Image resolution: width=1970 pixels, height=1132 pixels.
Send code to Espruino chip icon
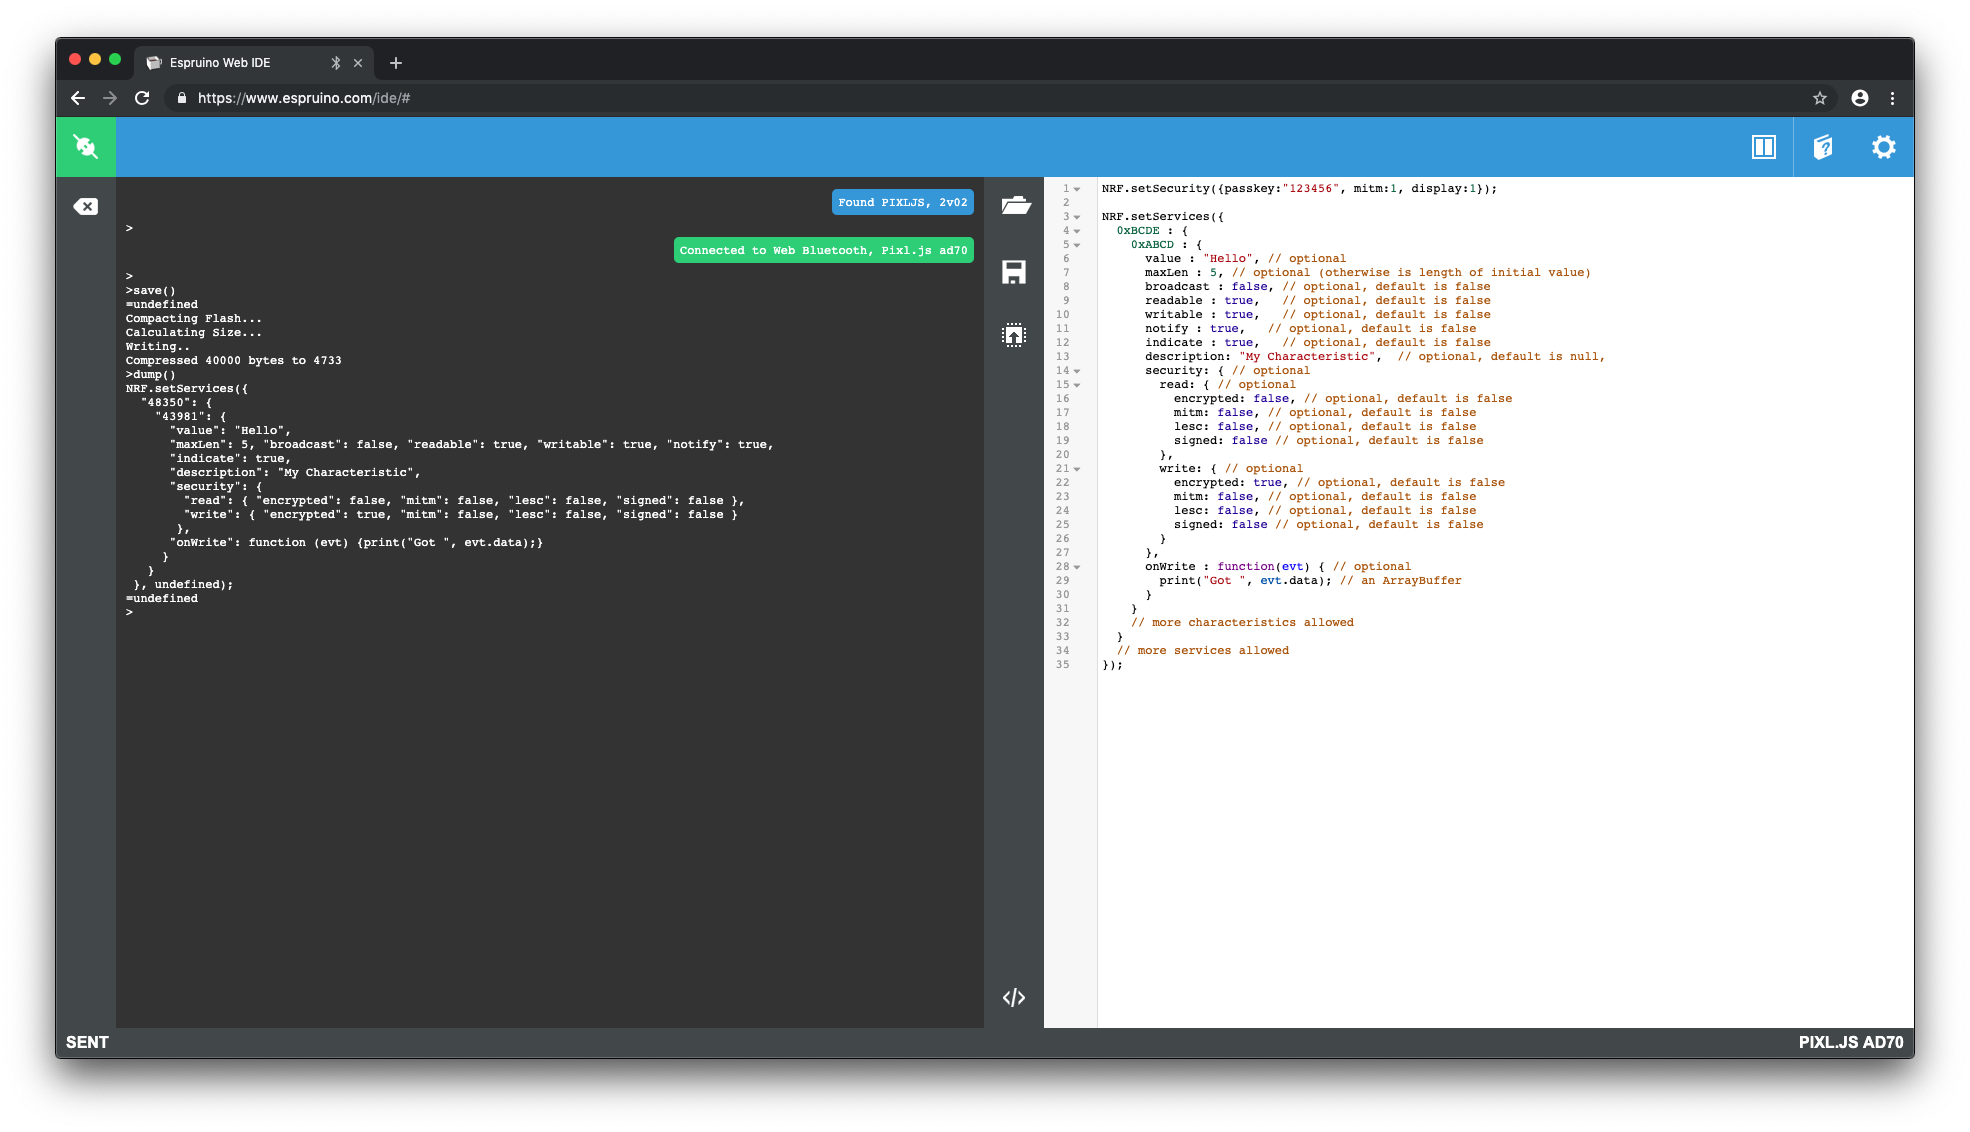point(1014,335)
